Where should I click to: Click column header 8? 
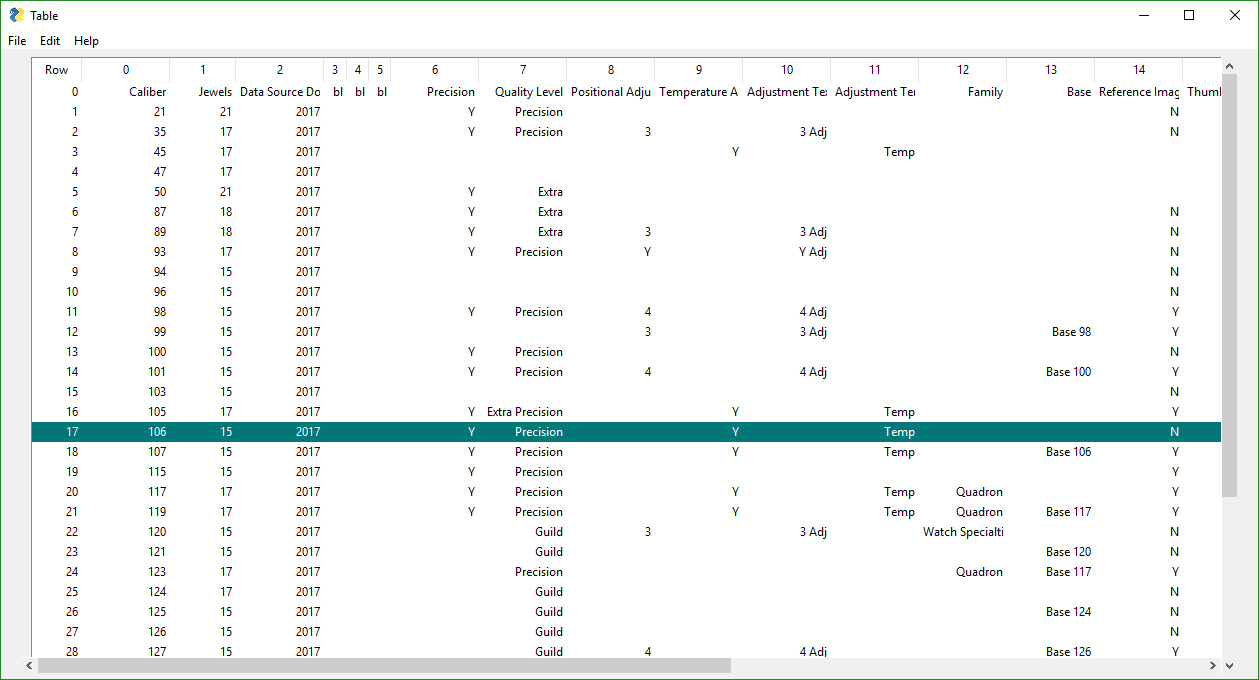point(611,70)
